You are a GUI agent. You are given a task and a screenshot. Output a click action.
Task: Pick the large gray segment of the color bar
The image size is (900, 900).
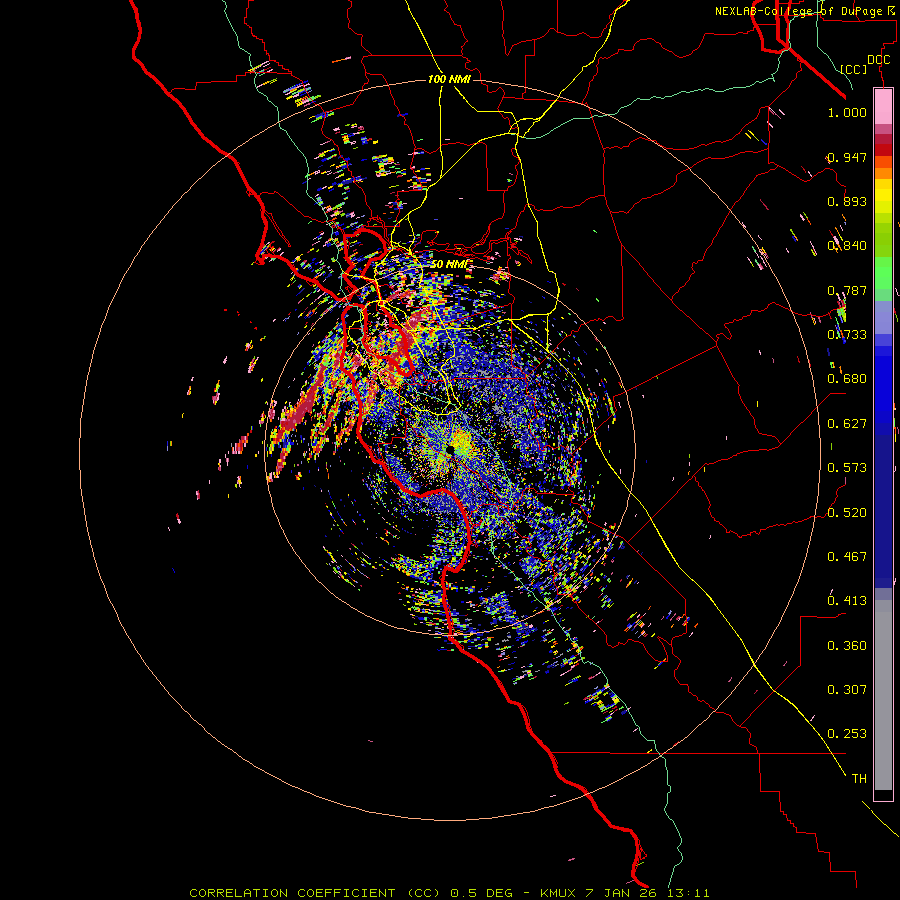coord(883,695)
